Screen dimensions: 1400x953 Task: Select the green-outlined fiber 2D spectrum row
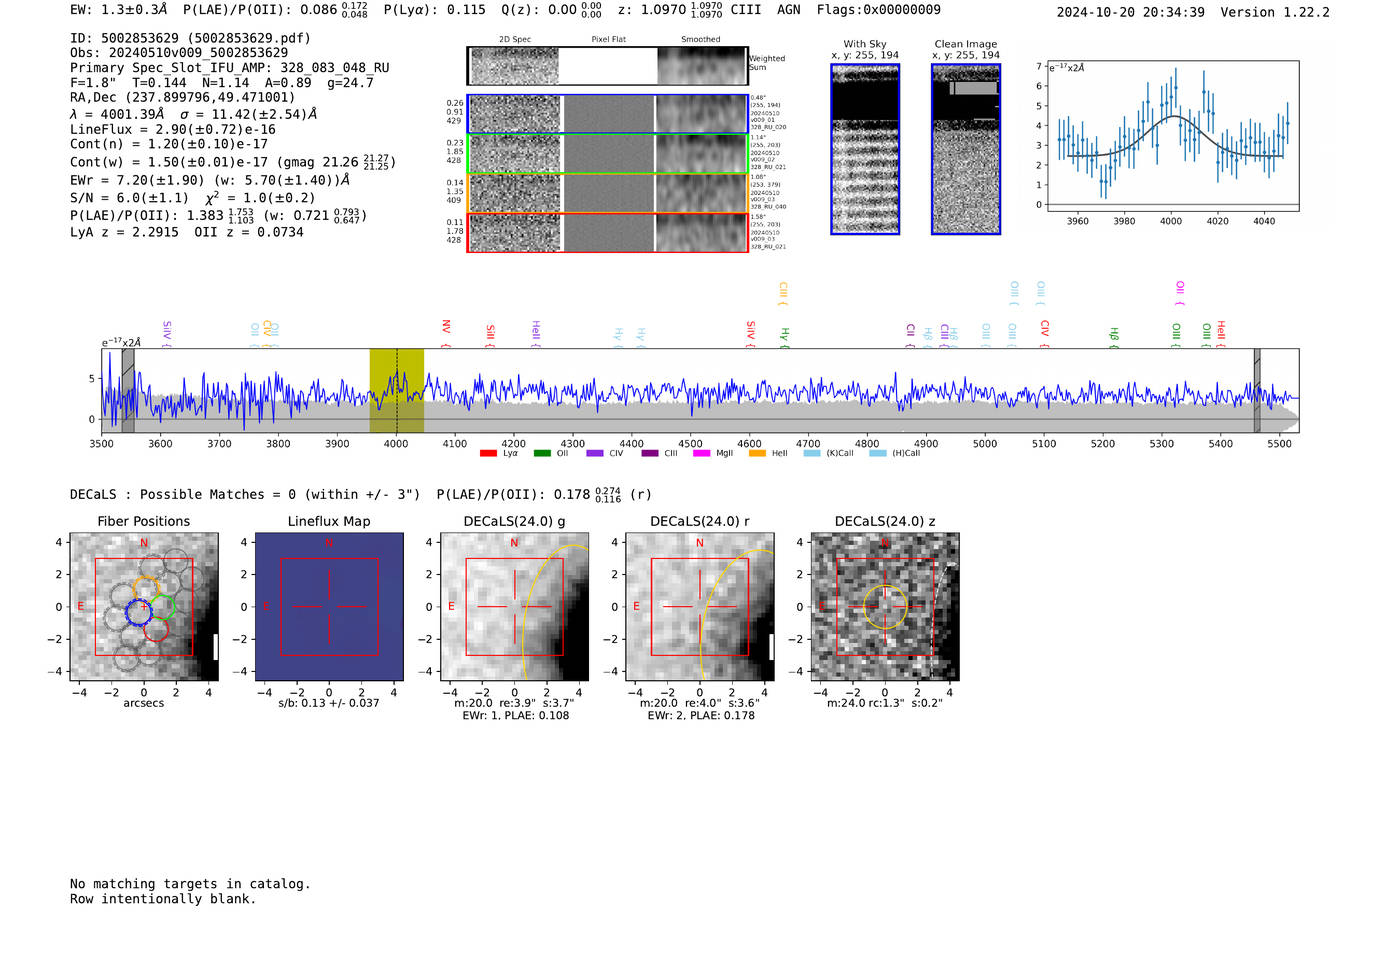pos(607,154)
